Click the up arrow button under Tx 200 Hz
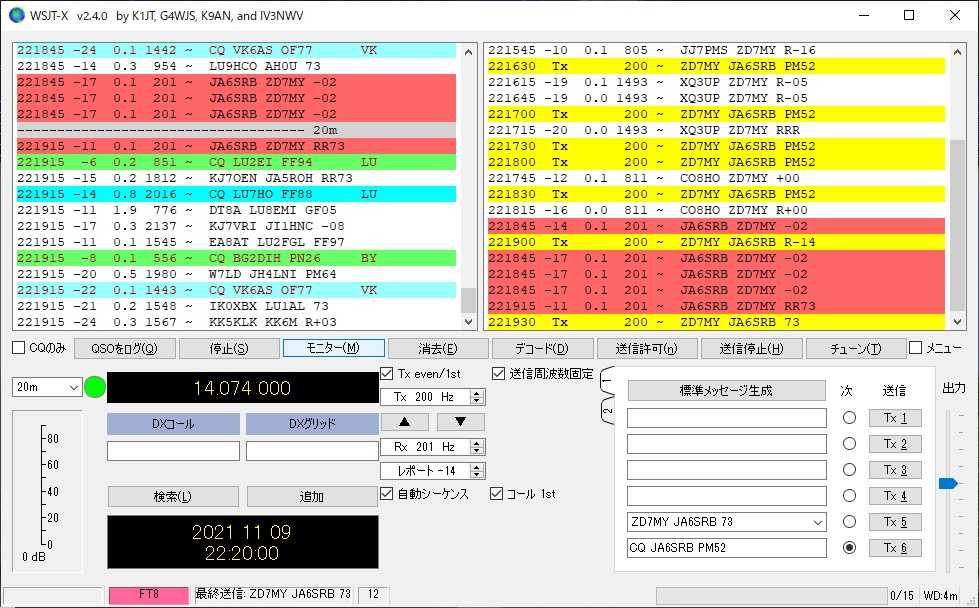This screenshot has height=608, width=979. (405, 422)
